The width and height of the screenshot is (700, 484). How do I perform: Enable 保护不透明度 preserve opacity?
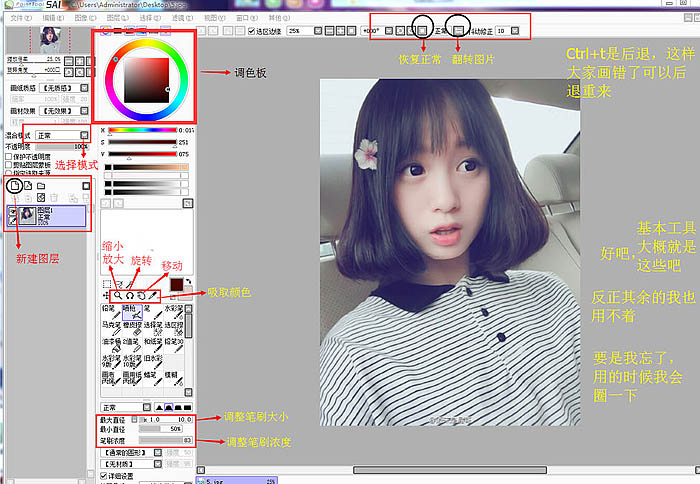pyautogui.click(x=8, y=156)
